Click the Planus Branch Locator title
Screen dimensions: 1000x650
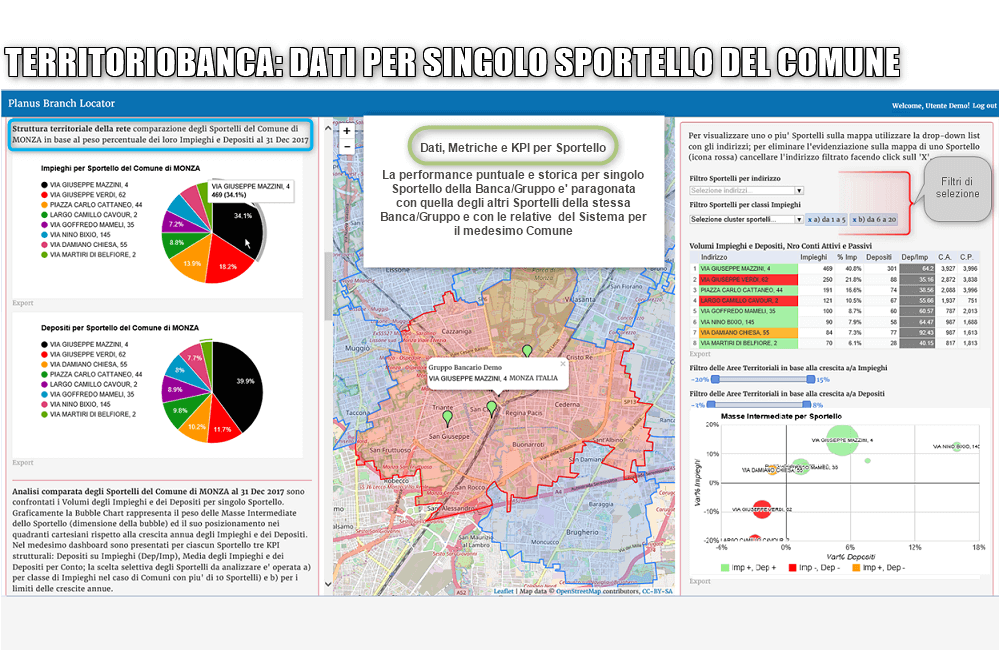pos(61,103)
